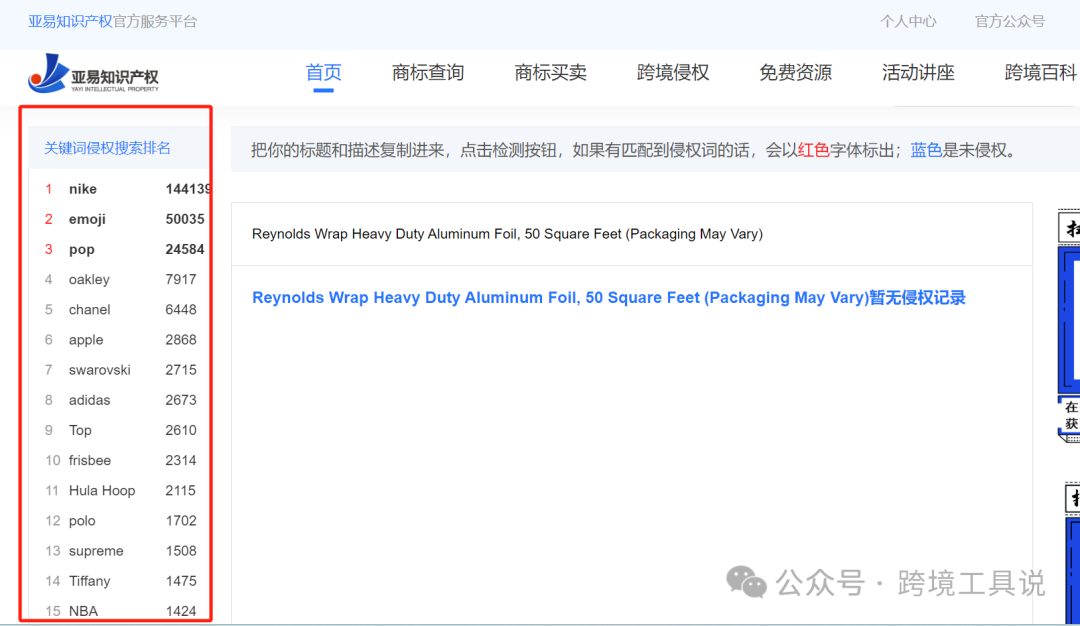Open 商标买卖 navigation item
Screen dimensions: 1080x626
(550, 72)
